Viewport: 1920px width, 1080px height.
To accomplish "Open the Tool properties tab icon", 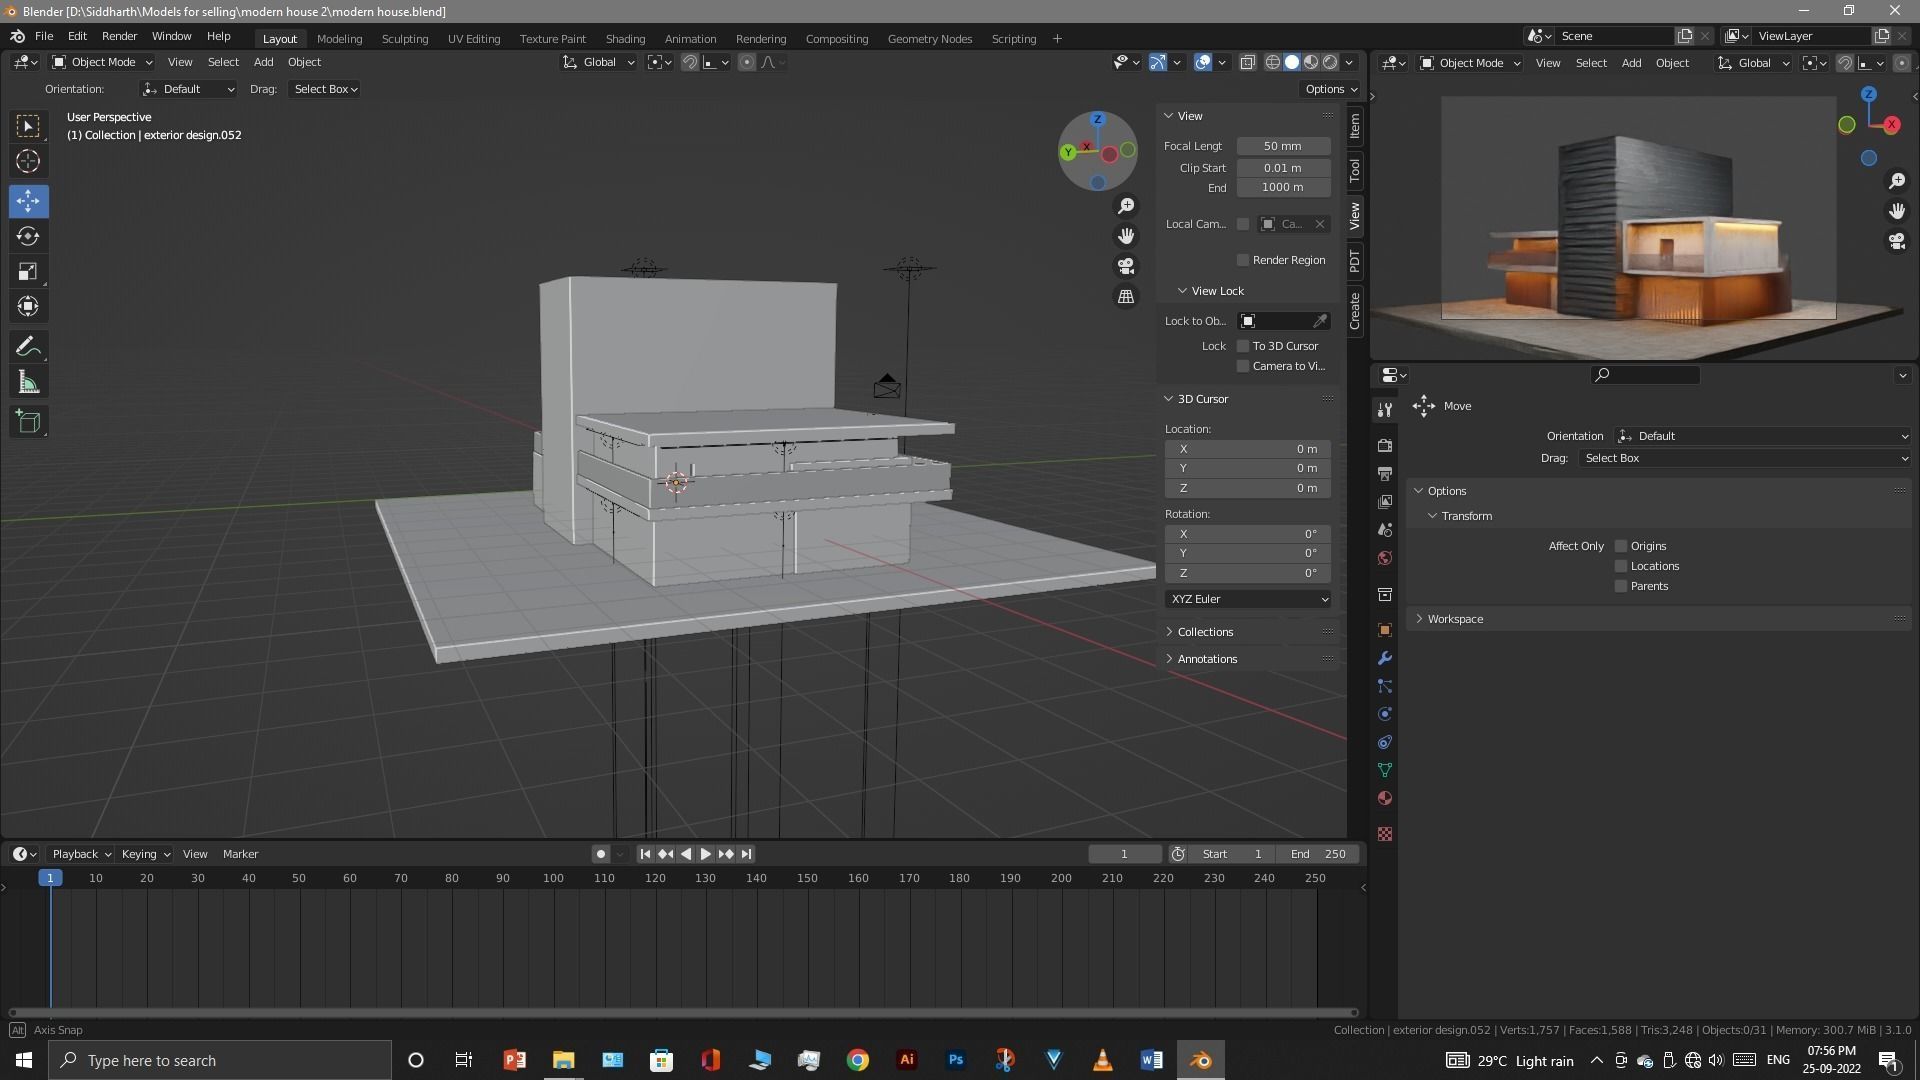I will (1385, 409).
